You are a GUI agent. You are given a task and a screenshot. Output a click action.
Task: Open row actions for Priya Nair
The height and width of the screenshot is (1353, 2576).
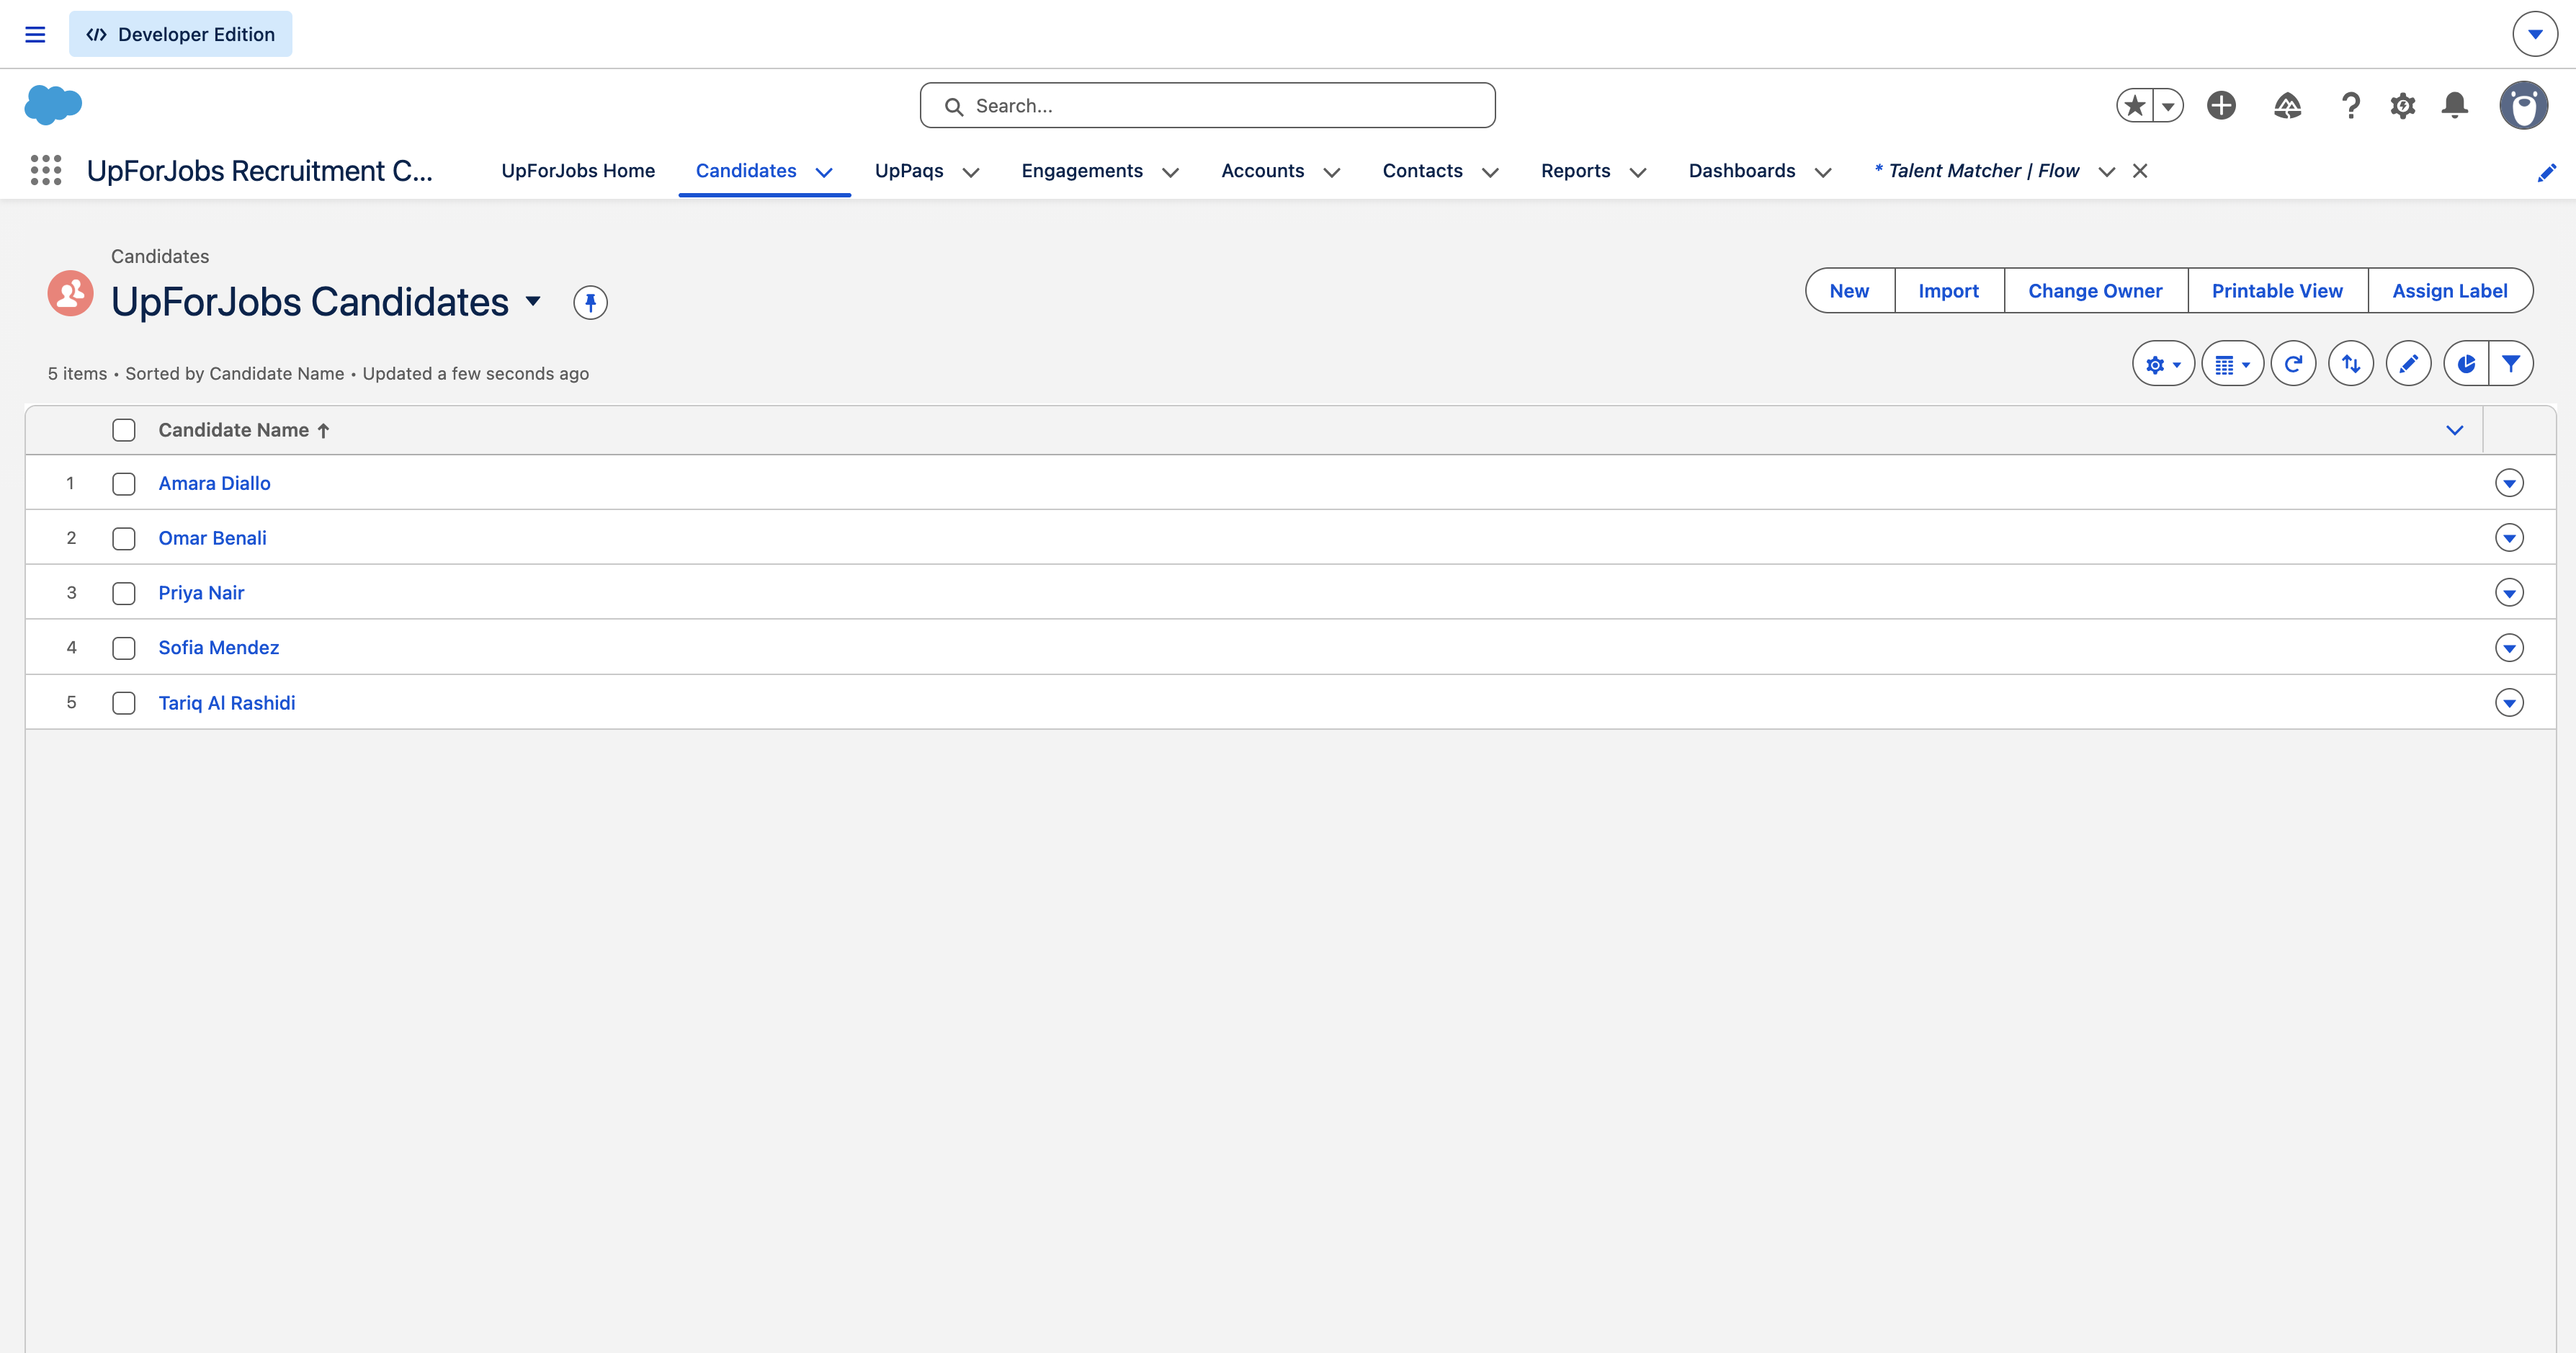[x=2509, y=593]
